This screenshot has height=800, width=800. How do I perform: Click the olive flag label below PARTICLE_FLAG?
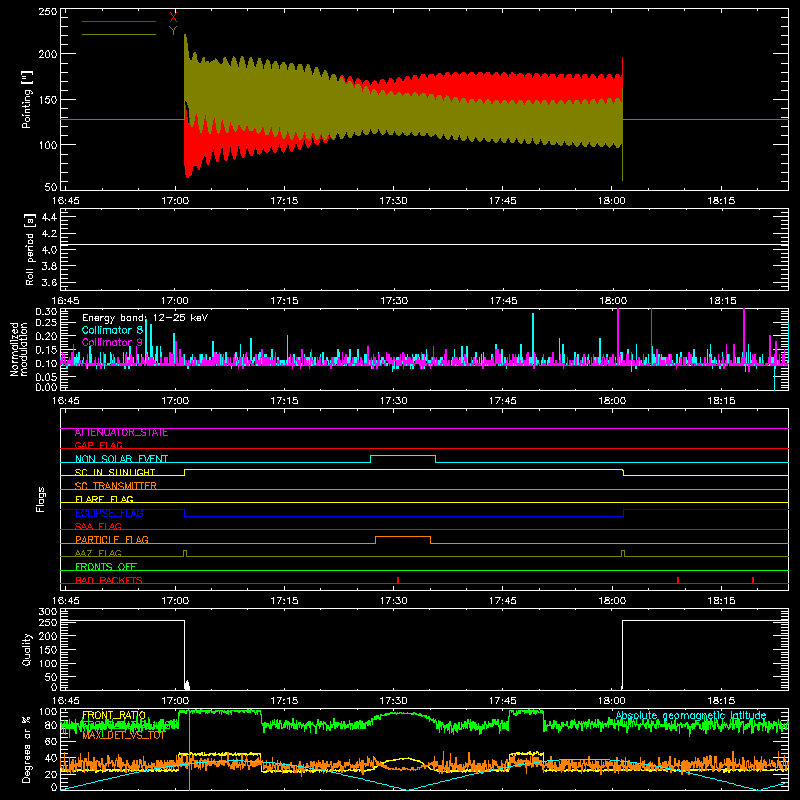coord(98,553)
